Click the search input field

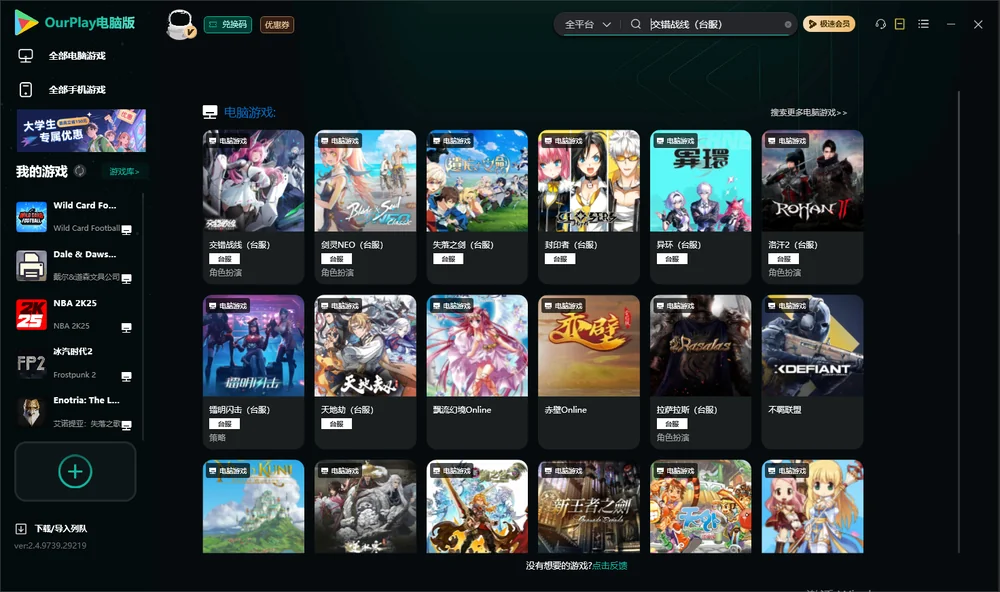click(716, 24)
